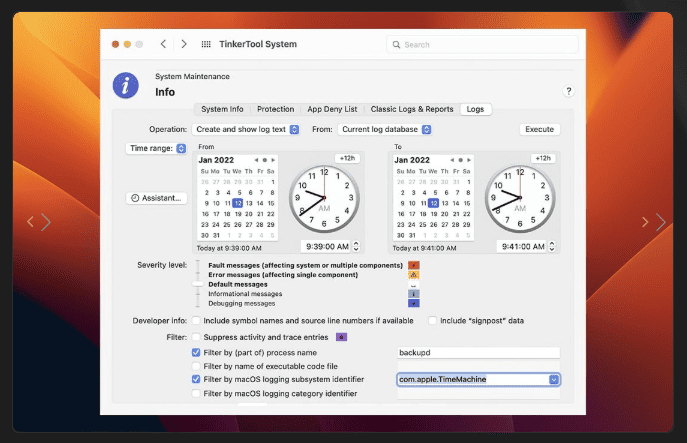Go back with the toolbar back arrow
This screenshot has height=443, width=687.
click(x=163, y=44)
